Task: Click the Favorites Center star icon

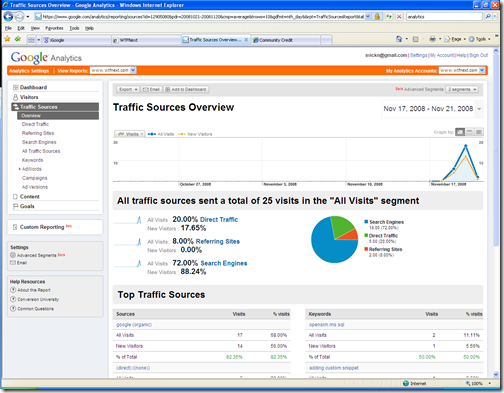Action: tap(7, 39)
